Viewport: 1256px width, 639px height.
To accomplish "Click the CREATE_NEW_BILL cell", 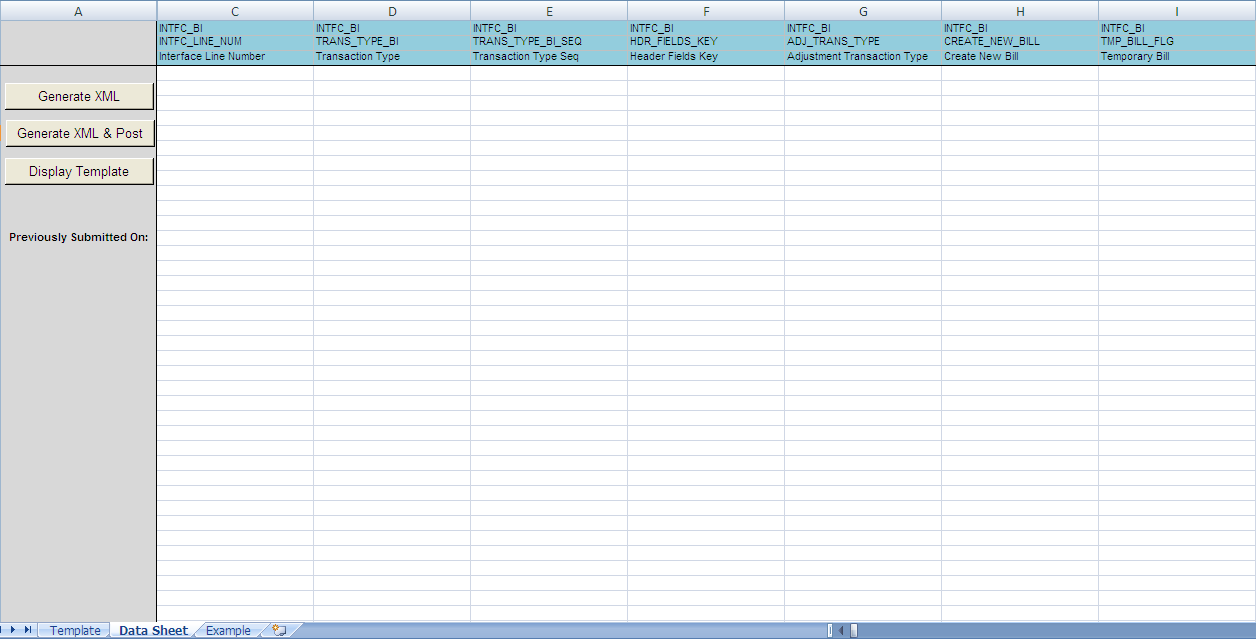I will [1020, 42].
